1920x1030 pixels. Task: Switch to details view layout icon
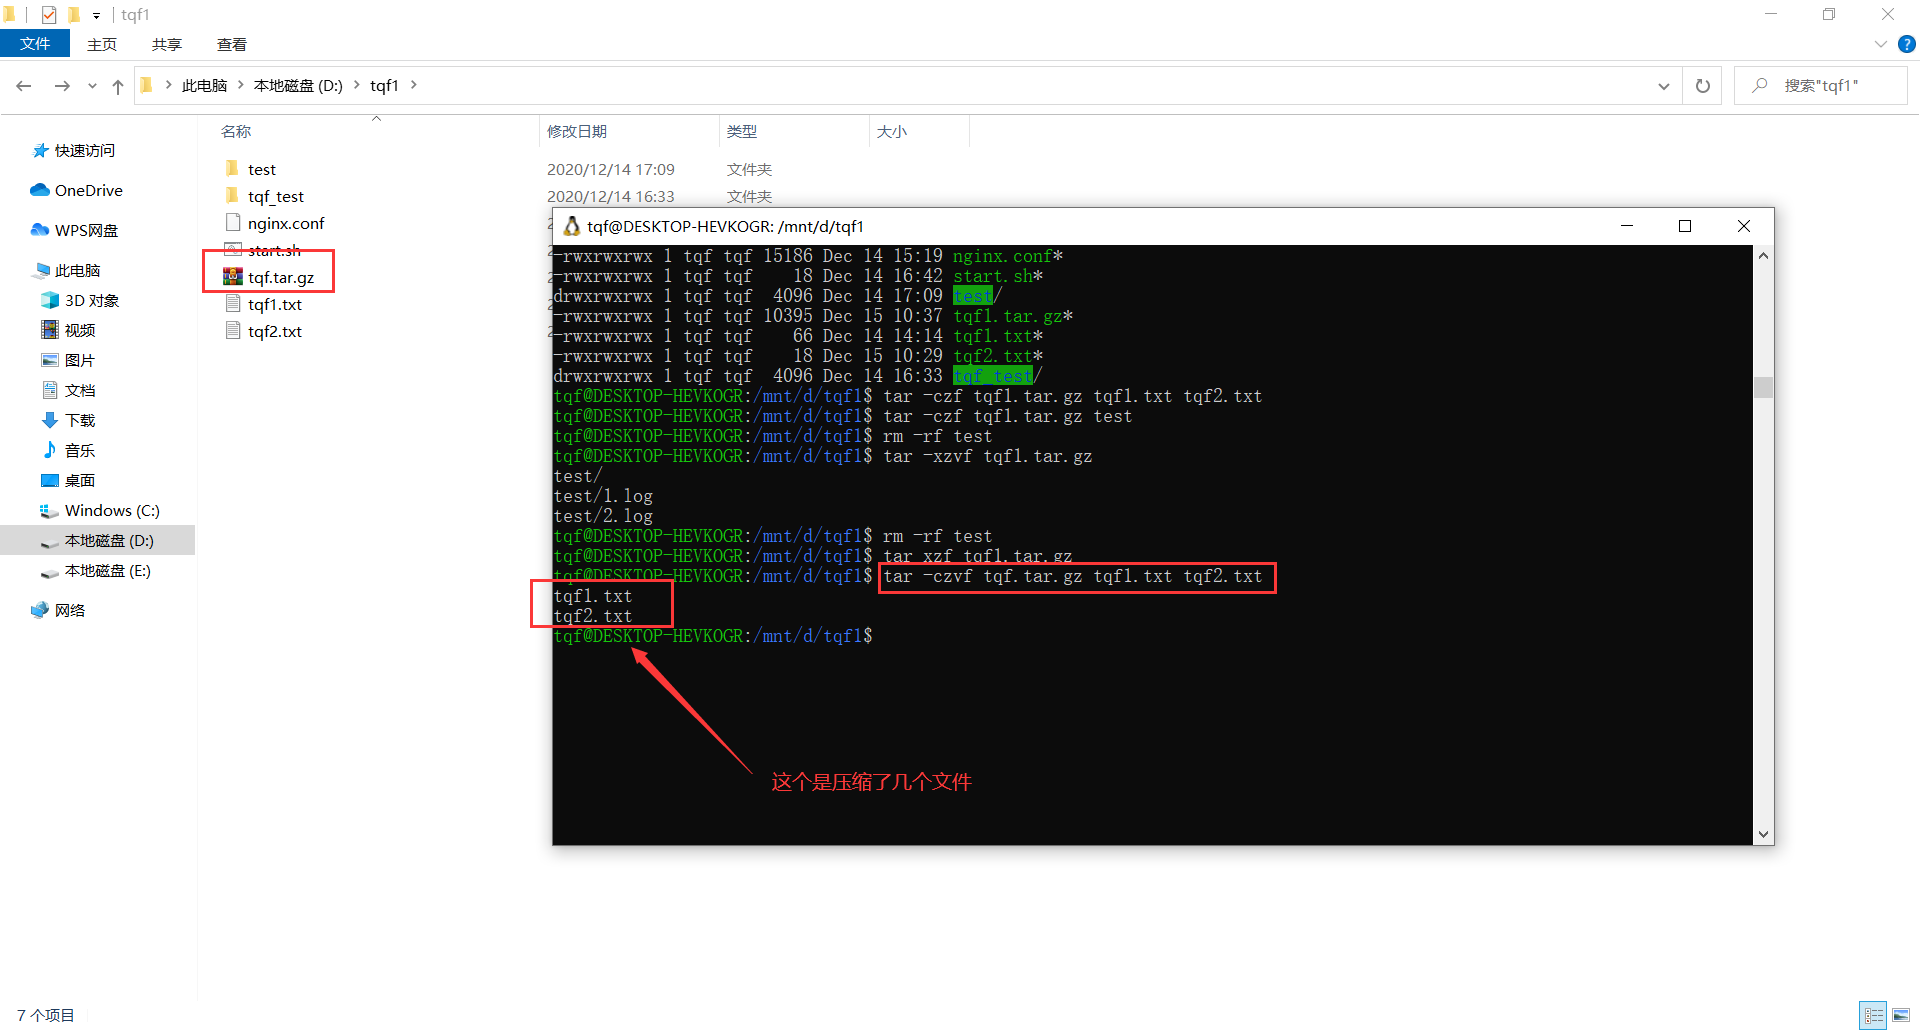point(1873,1015)
